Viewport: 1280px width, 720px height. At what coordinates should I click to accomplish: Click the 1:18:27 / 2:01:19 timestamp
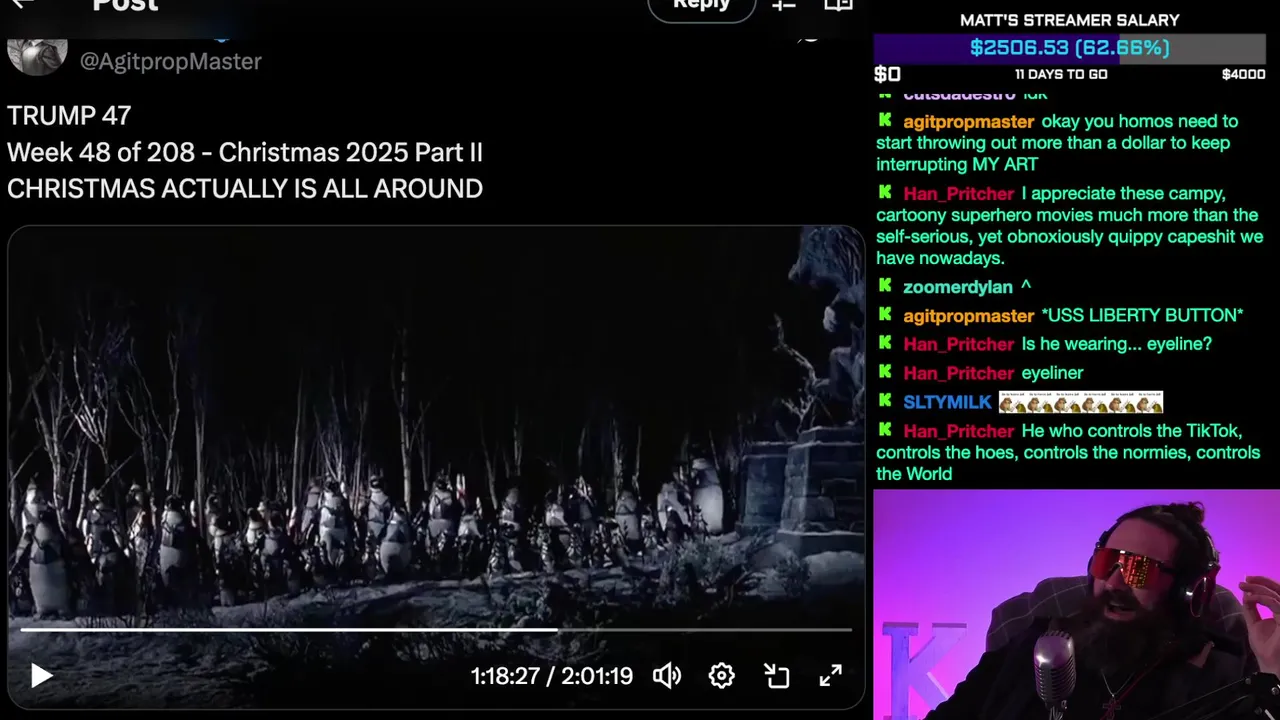click(x=552, y=676)
